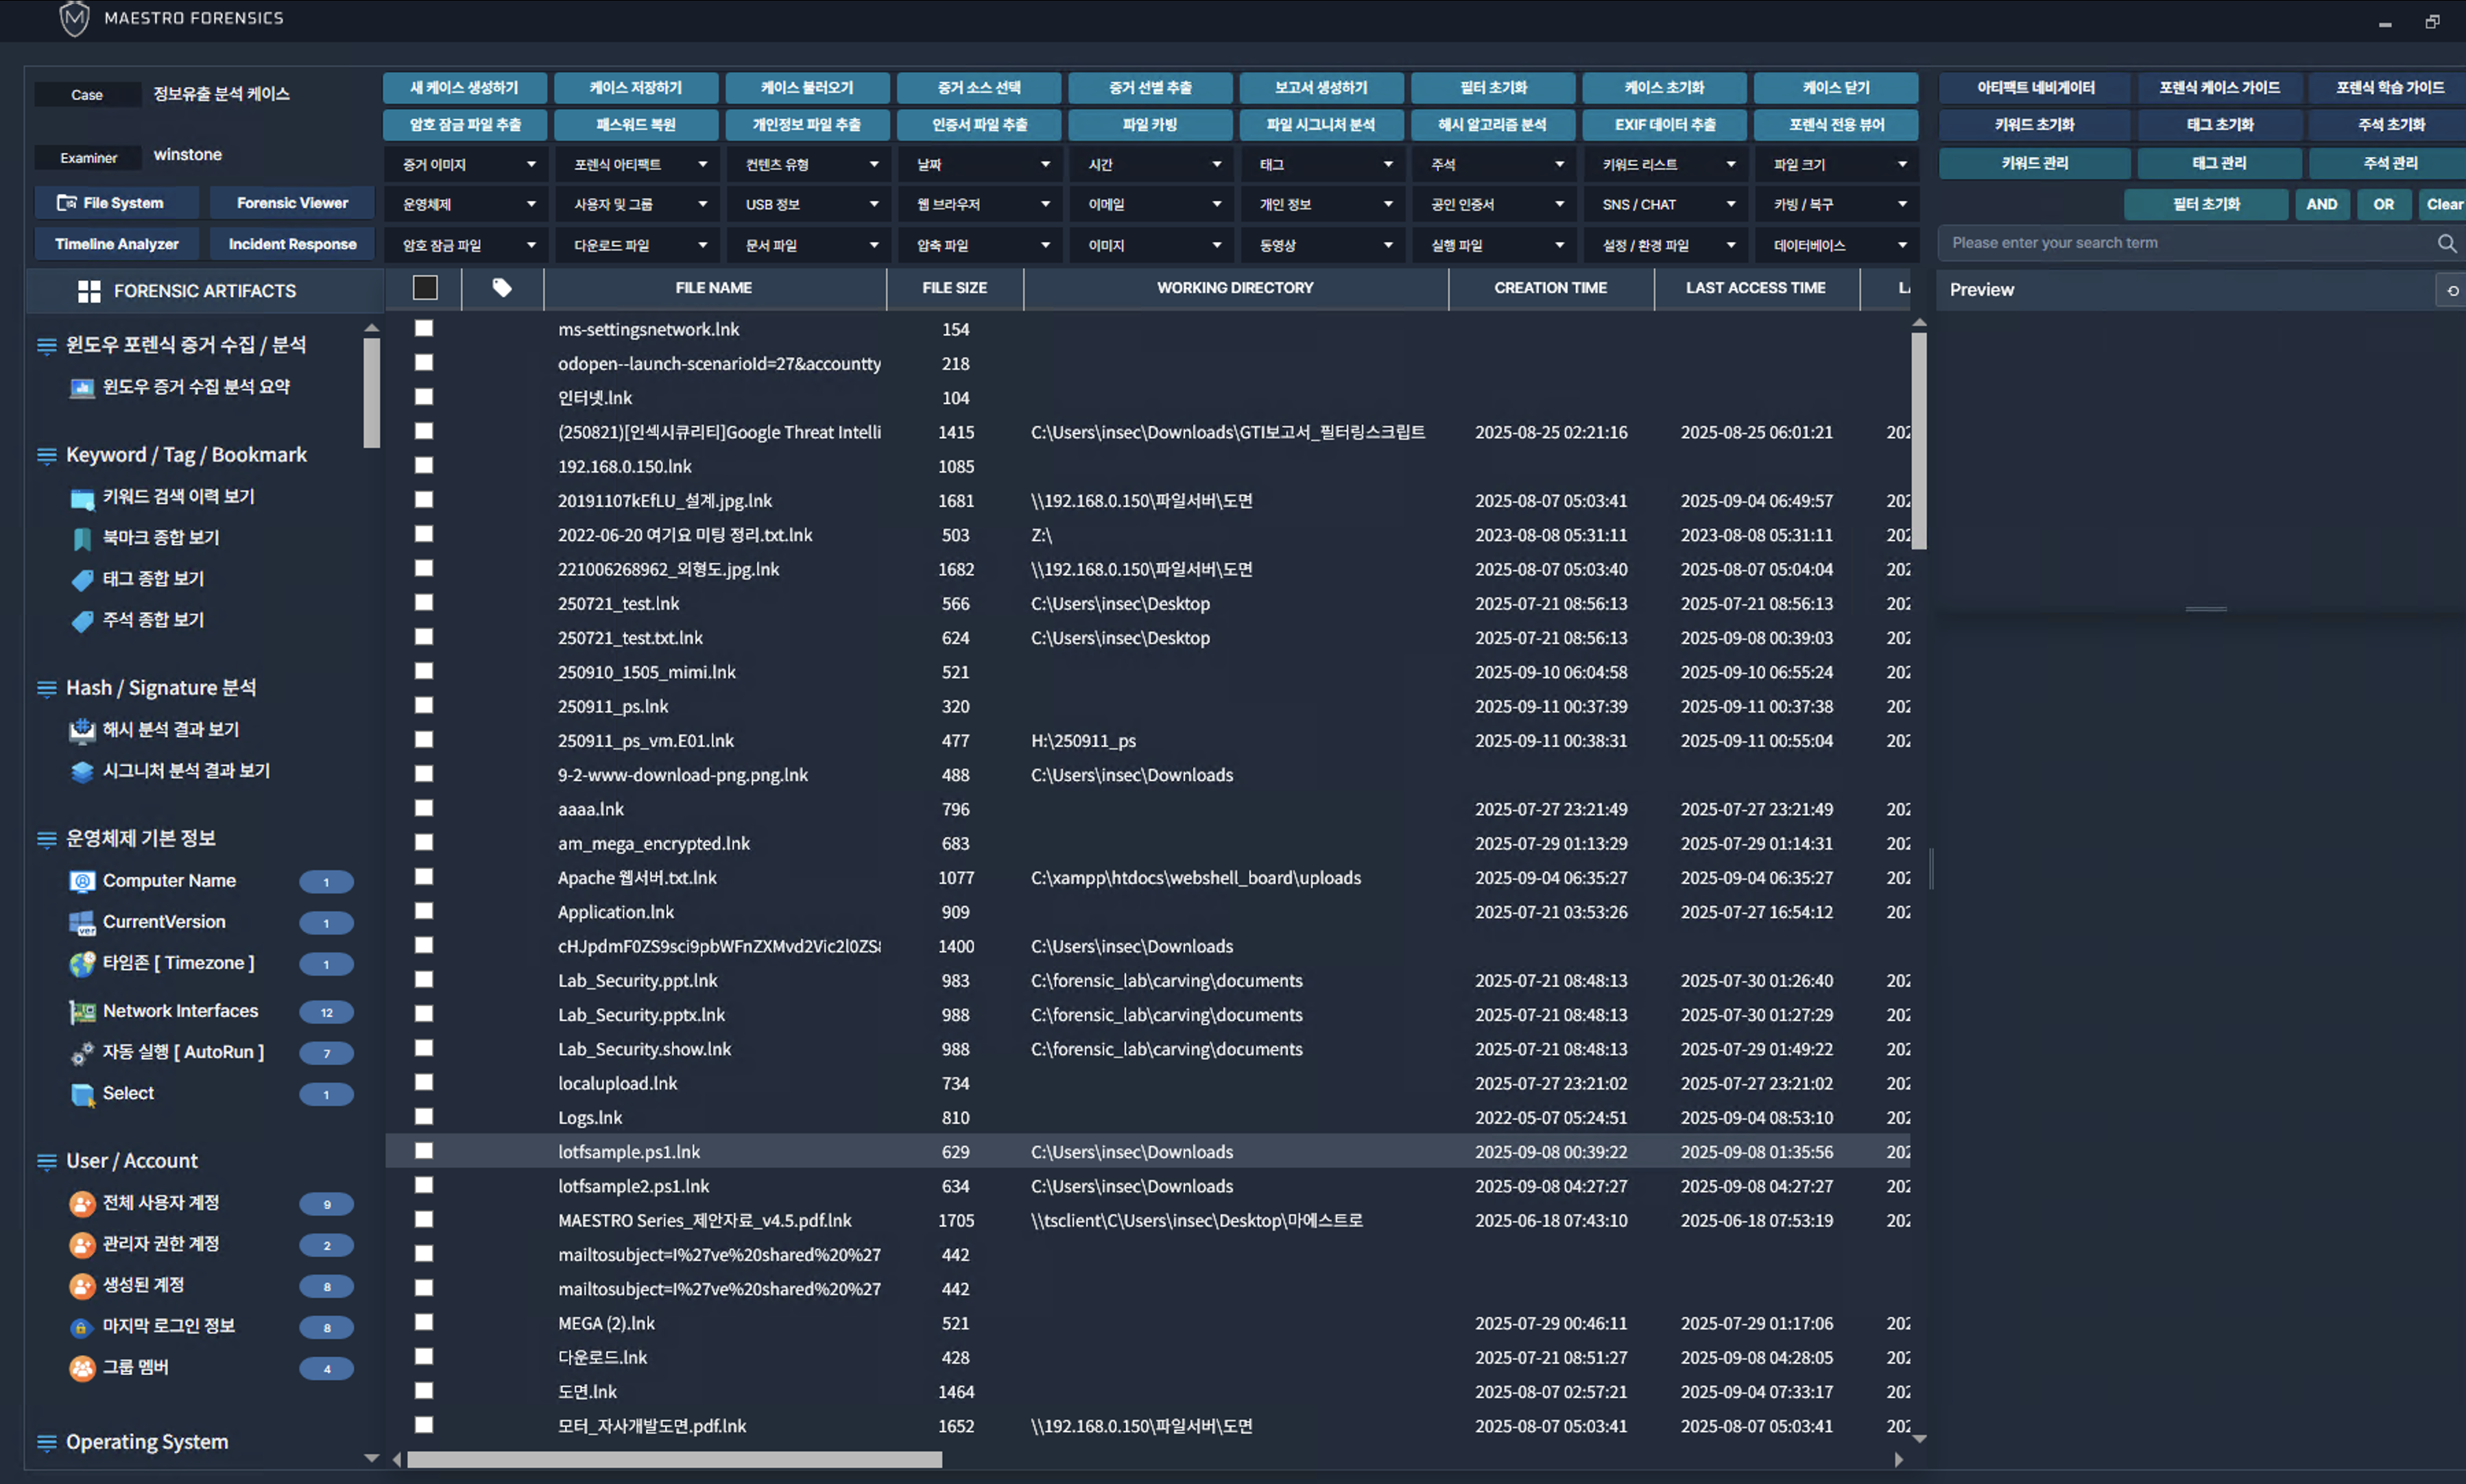2466x1484 pixels.
Task: Click the horizontal scrollbar under file table
Action: (674, 1459)
